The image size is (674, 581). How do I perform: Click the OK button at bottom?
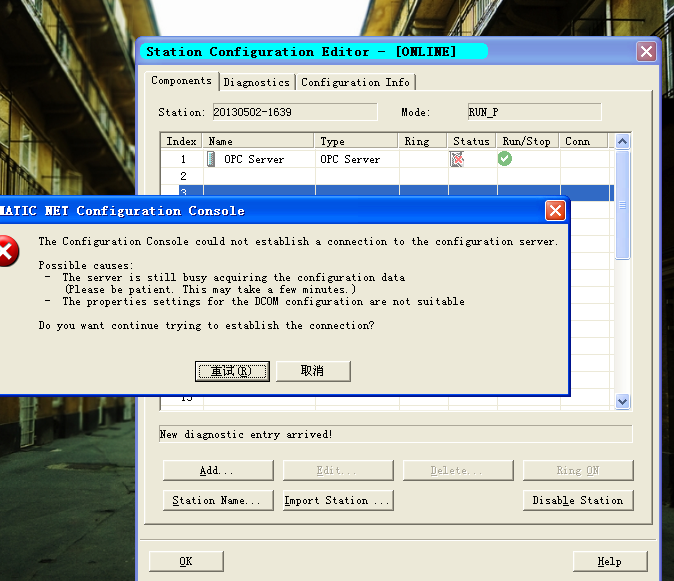point(186,561)
